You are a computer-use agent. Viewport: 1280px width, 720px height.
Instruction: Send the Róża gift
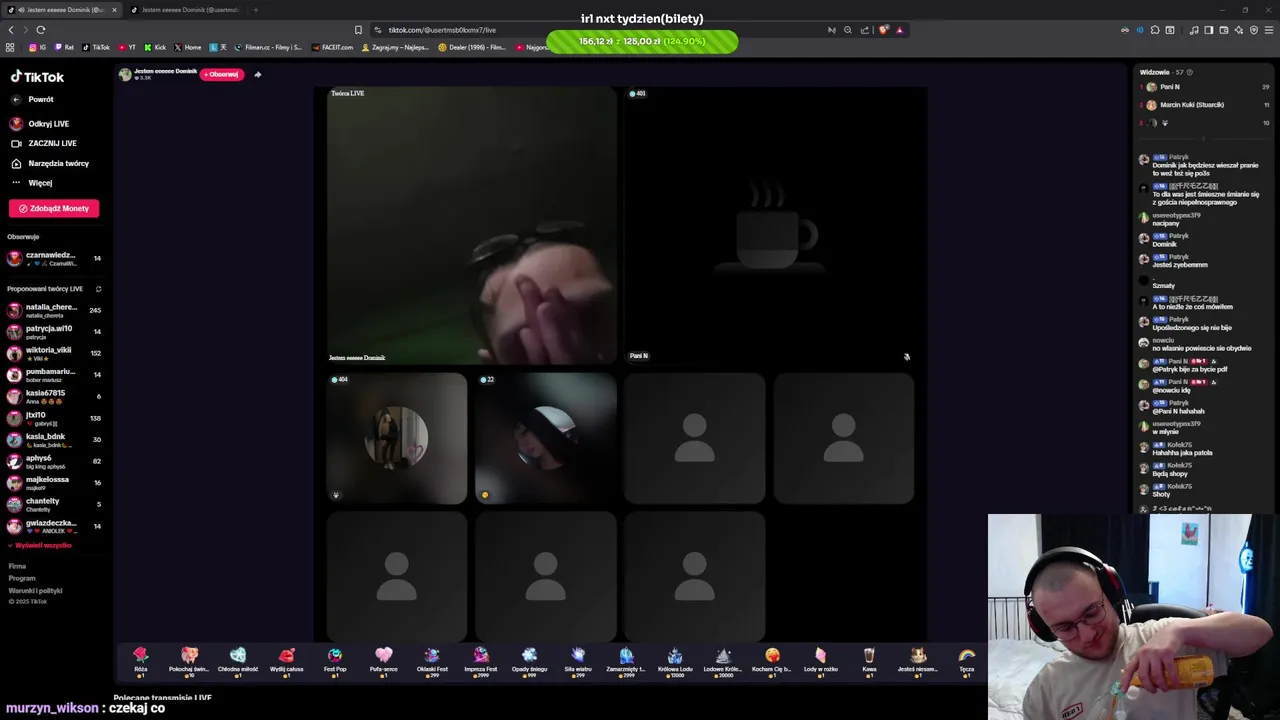point(141,661)
